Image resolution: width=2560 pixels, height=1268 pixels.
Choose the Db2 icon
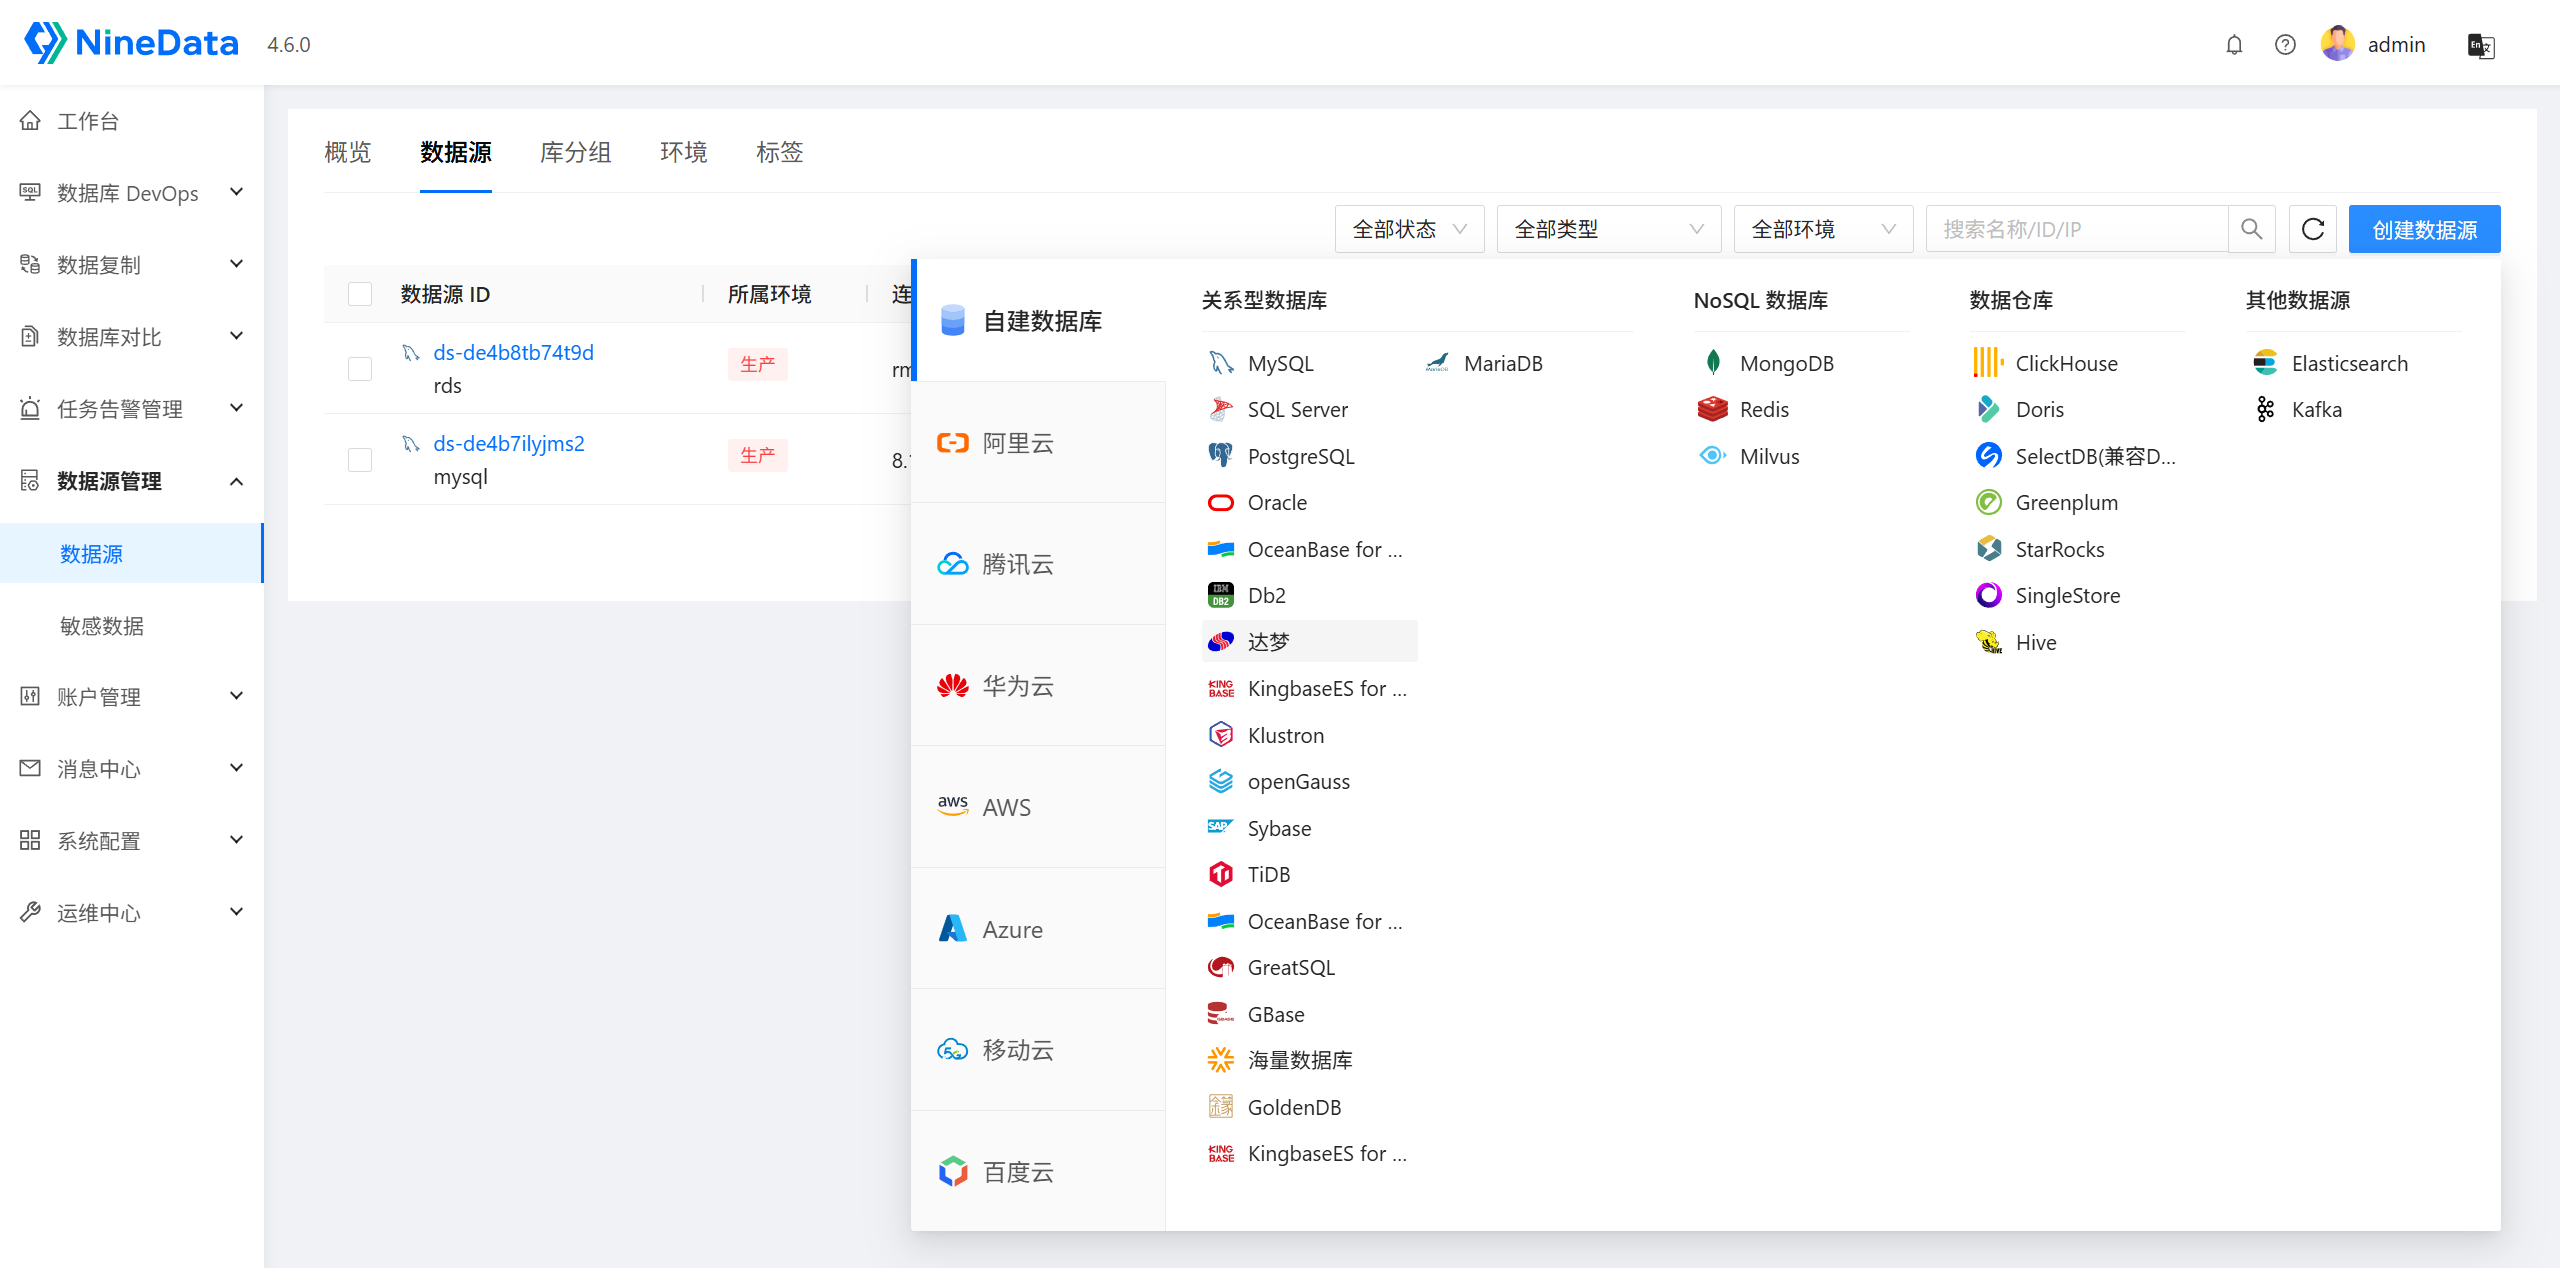(1221, 595)
